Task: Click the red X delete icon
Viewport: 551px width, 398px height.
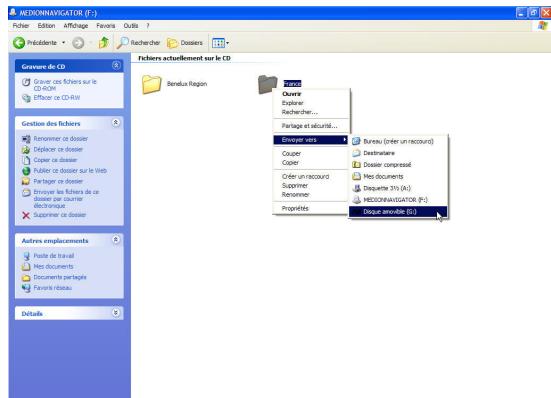Action: point(26,215)
